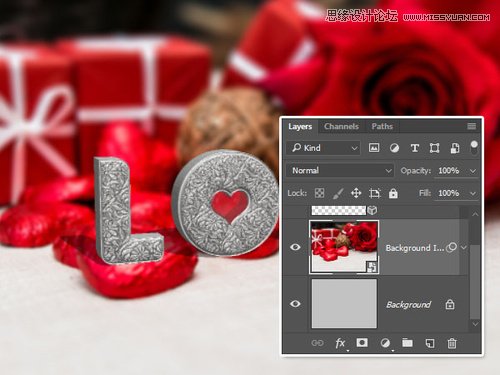500x375 pixels.
Task: Filter layers by adjustment layers icon
Action: (x=394, y=148)
